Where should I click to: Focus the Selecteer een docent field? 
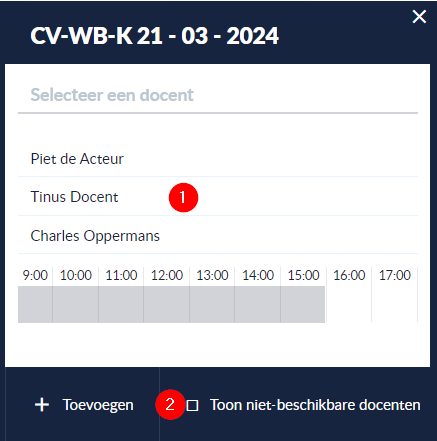click(x=218, y=95)
